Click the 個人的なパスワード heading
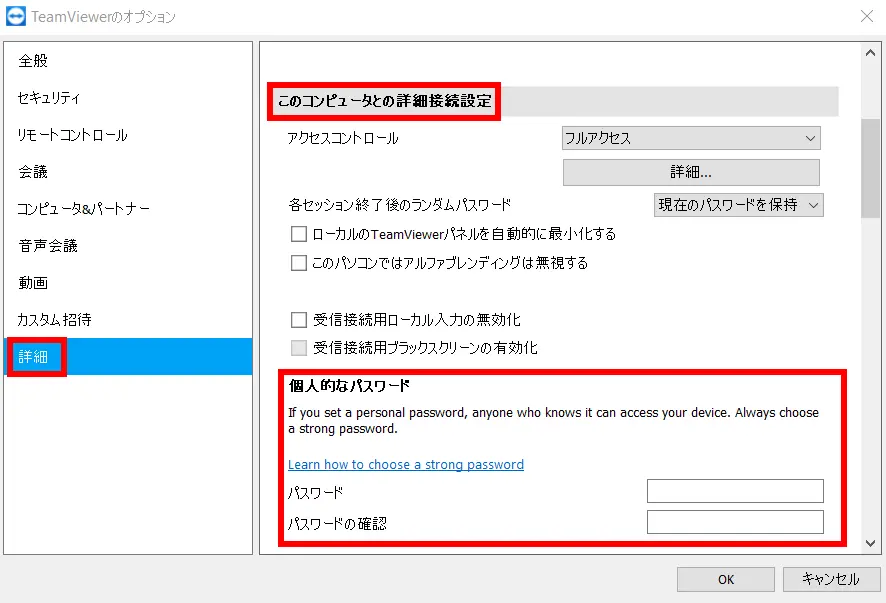Viewport: 886px width, 603px height. 349,386
